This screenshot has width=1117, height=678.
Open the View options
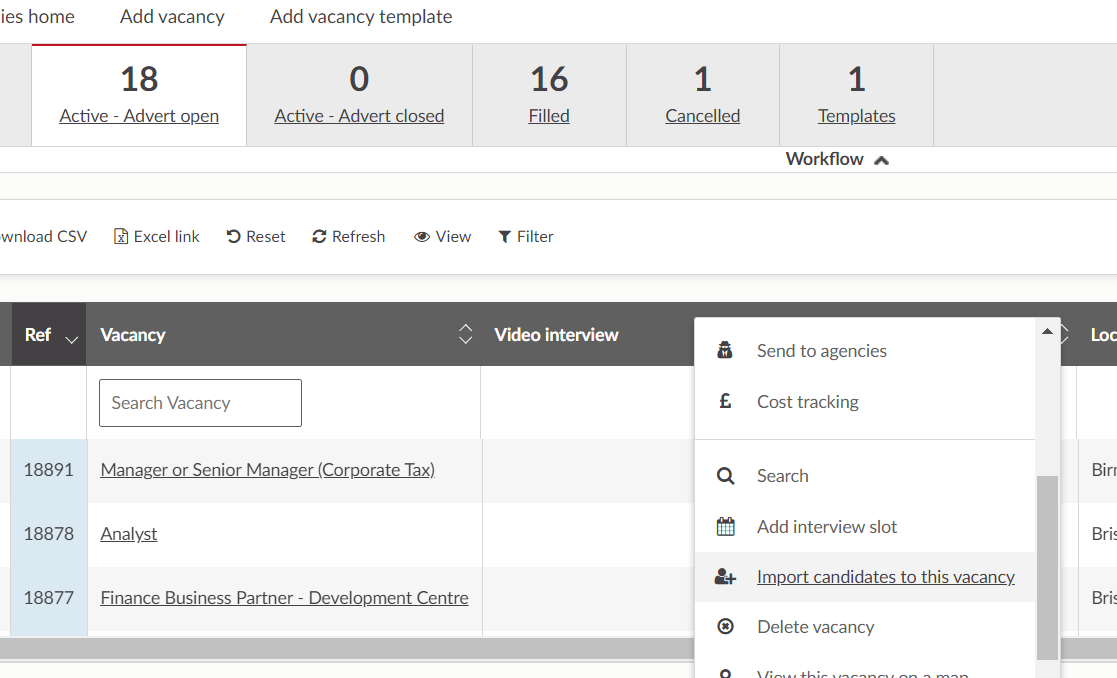[442, 237]
